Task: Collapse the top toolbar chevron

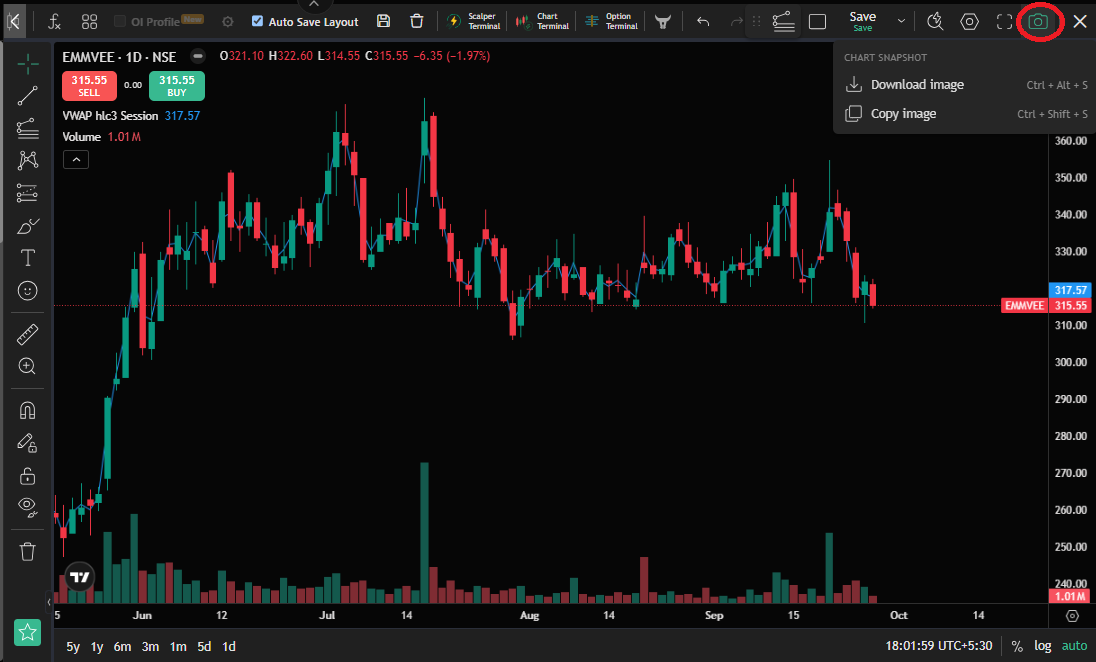Action: coord(314,4)
